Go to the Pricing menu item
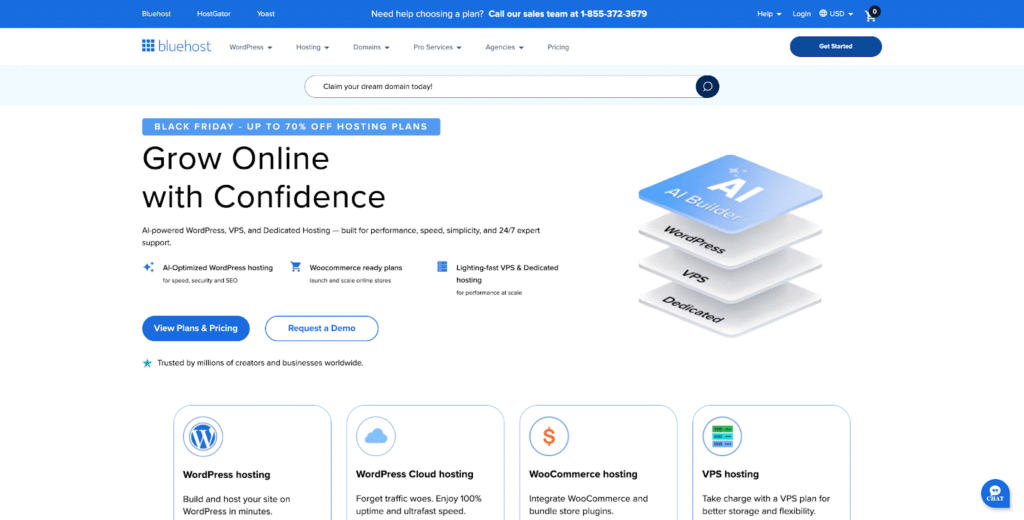1024x520 pixels. (x=558, y=47)
